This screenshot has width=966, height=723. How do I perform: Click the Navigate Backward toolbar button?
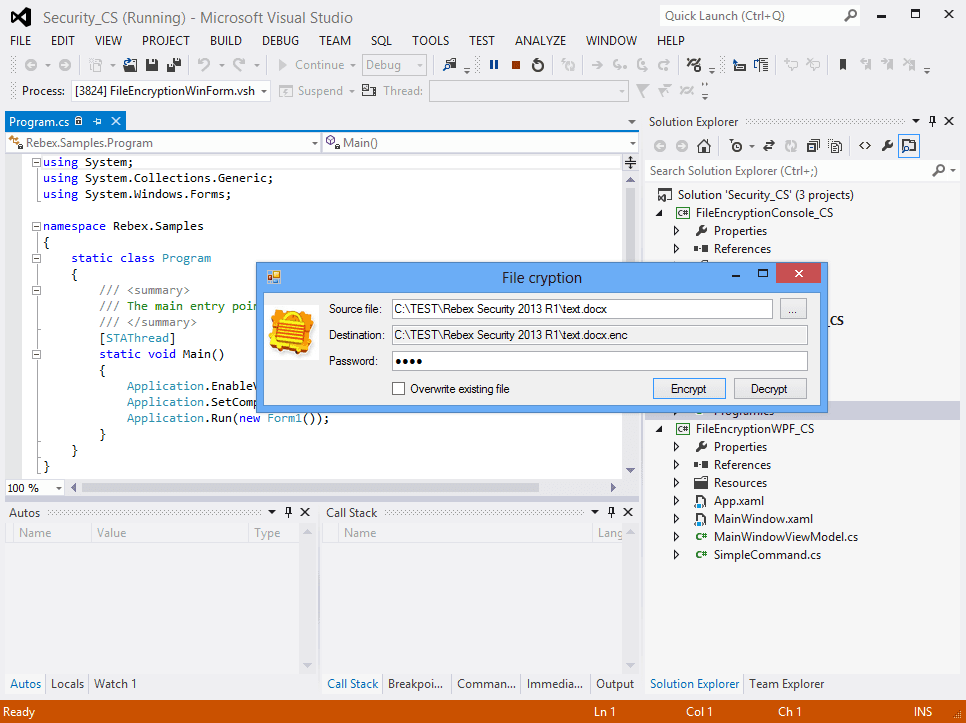click(31, 65)
